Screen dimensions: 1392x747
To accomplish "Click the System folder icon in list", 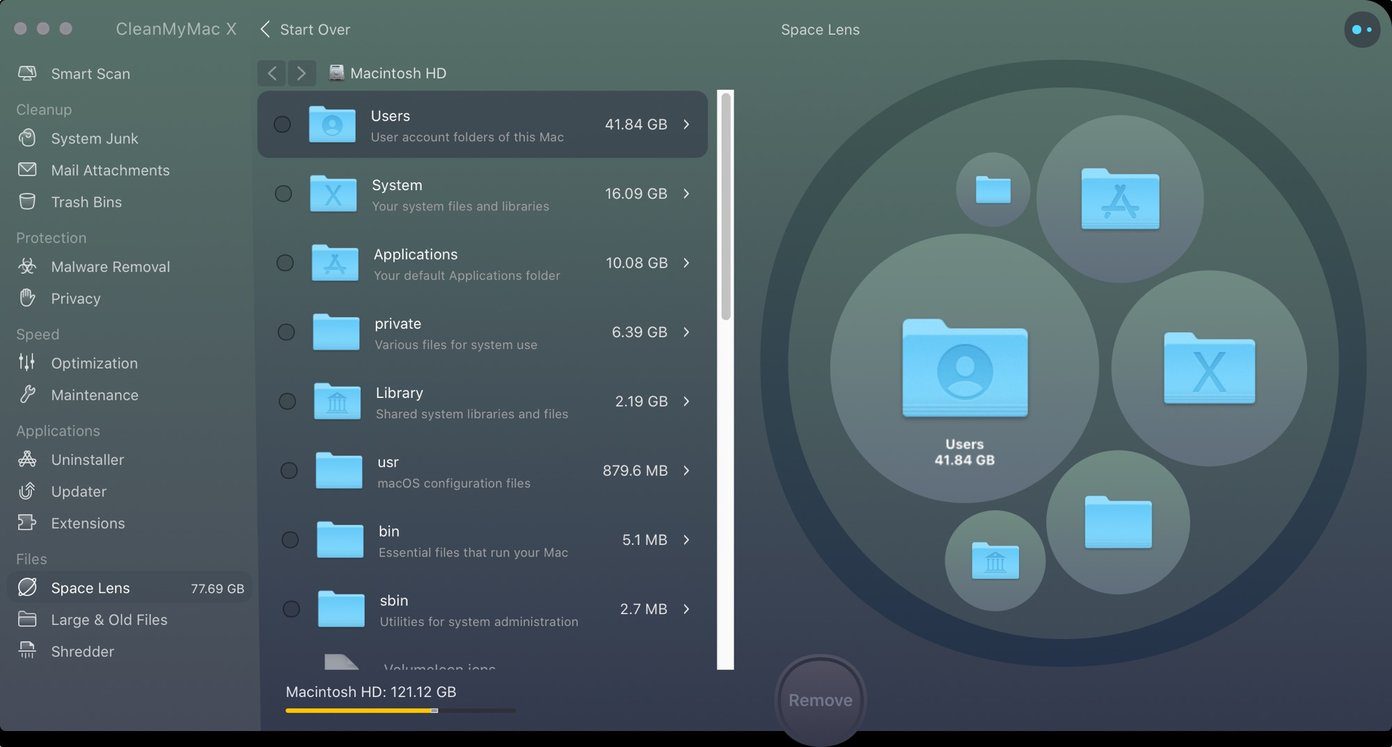I will (x=333, y=193).
